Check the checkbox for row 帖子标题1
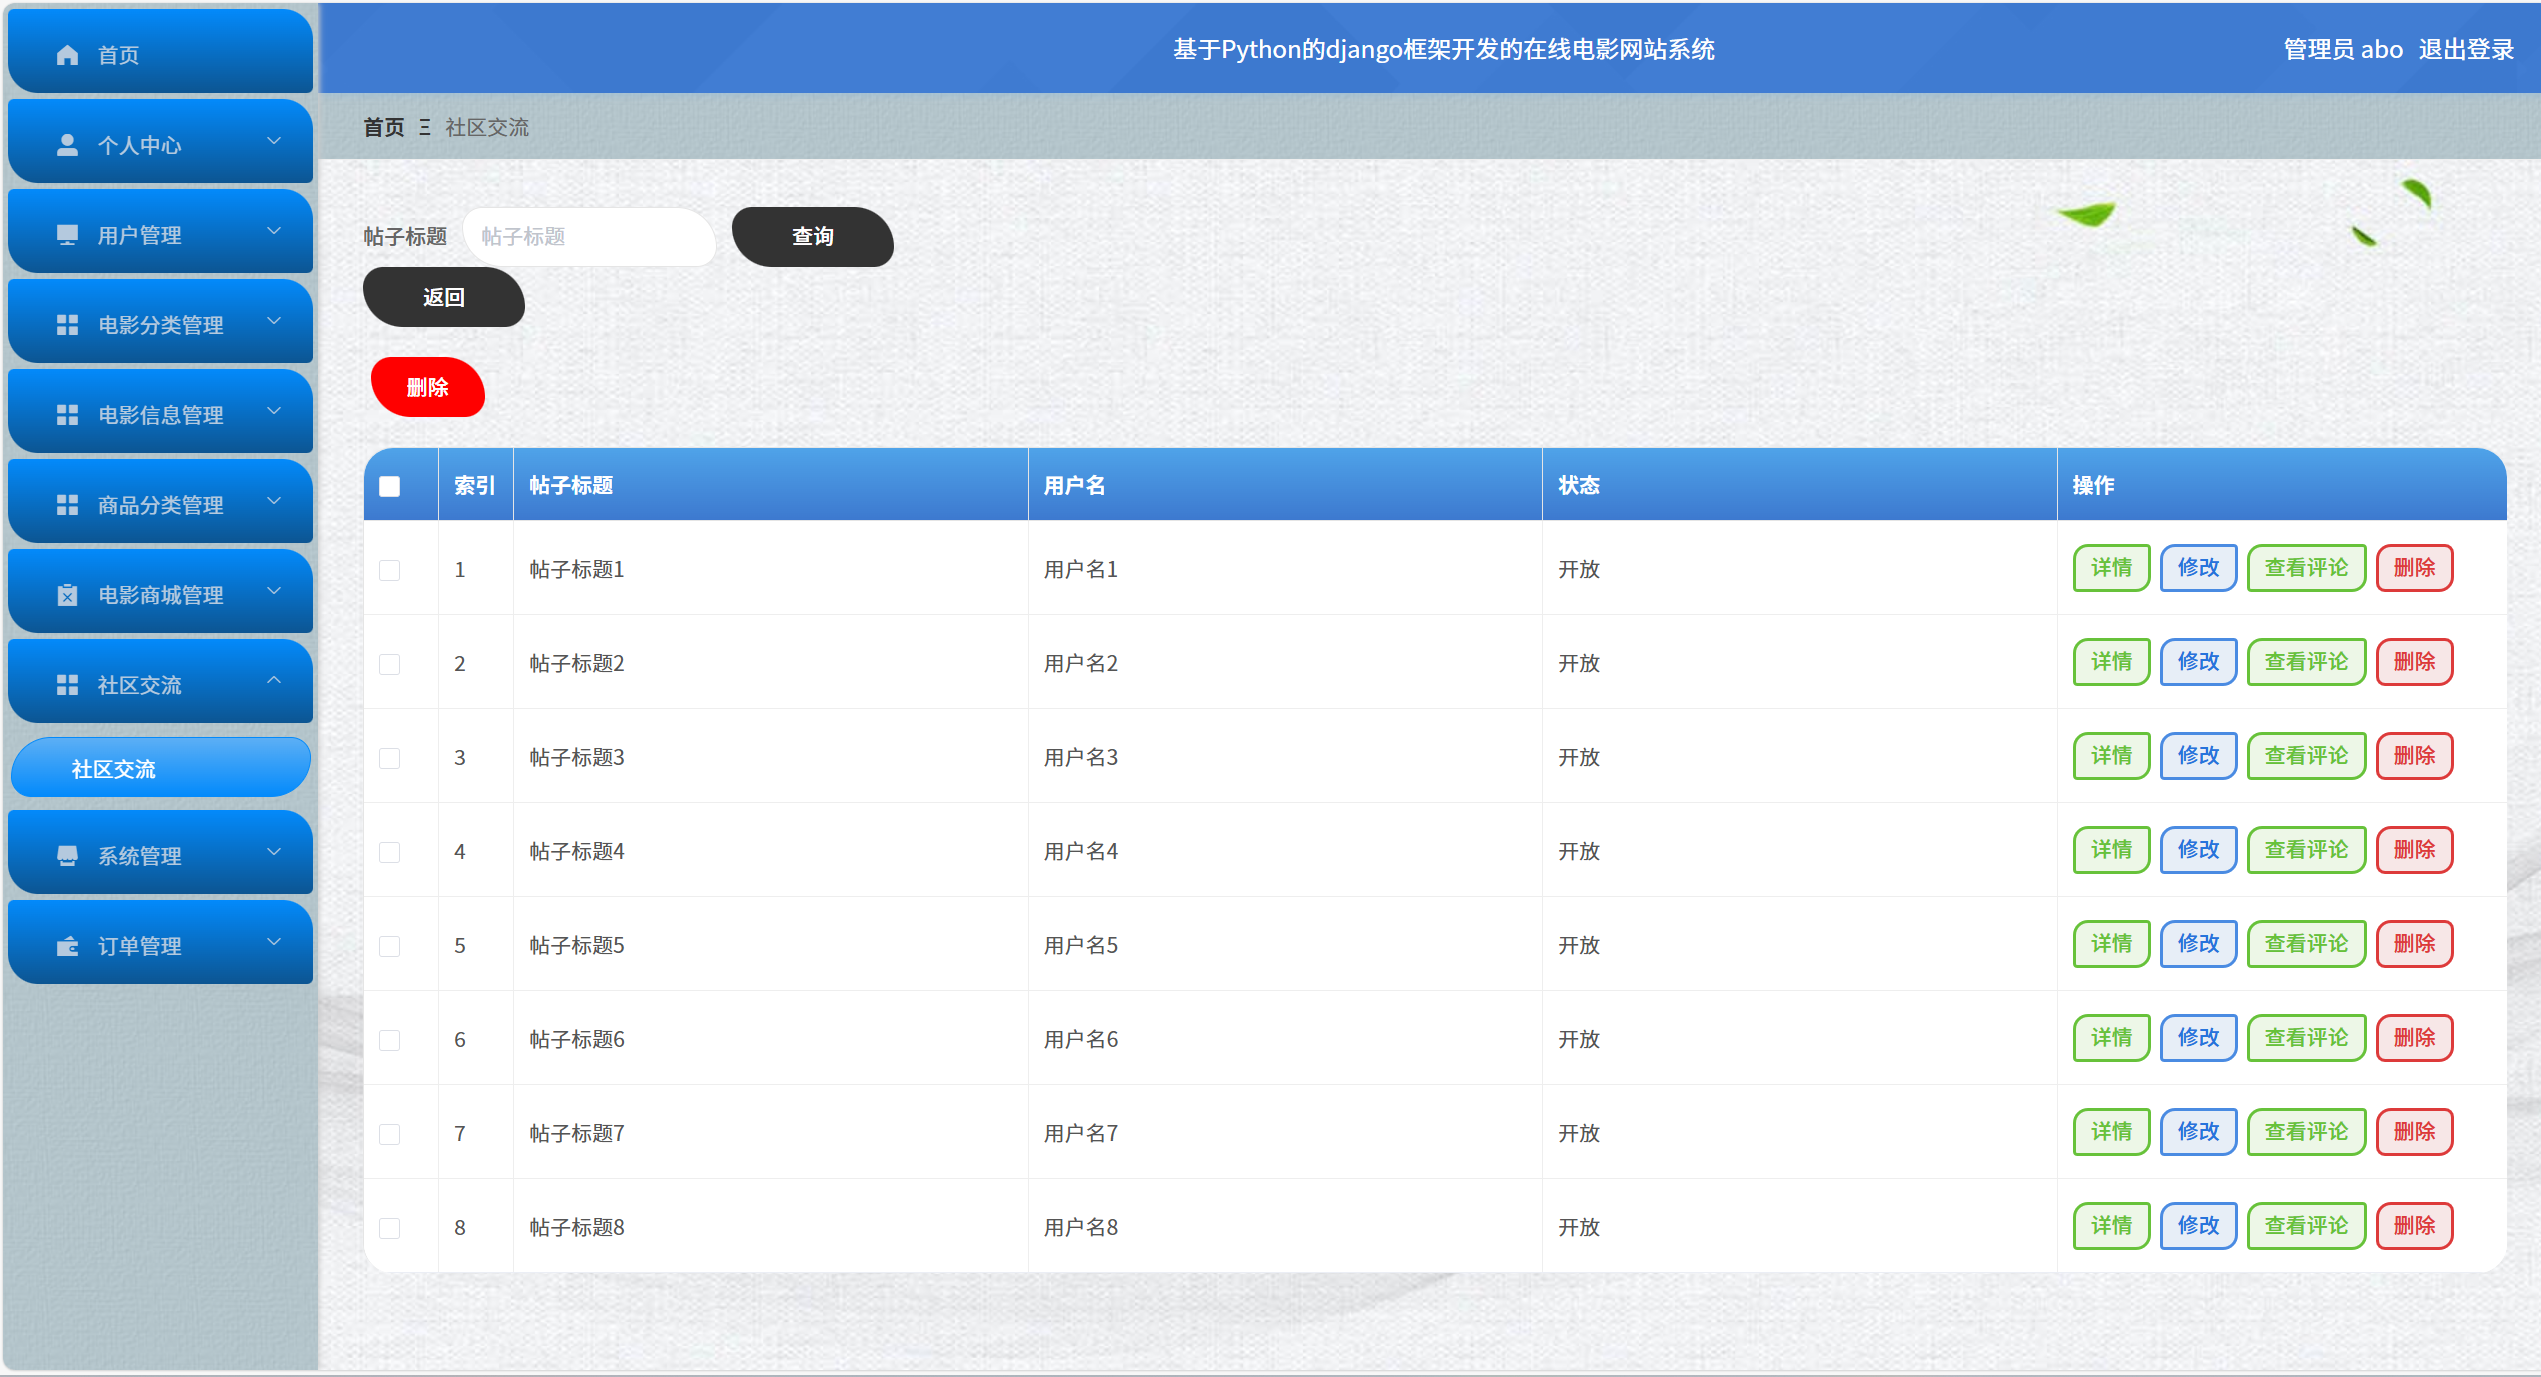Screen dimensions: 2541x1377 (x=390, y=570)
